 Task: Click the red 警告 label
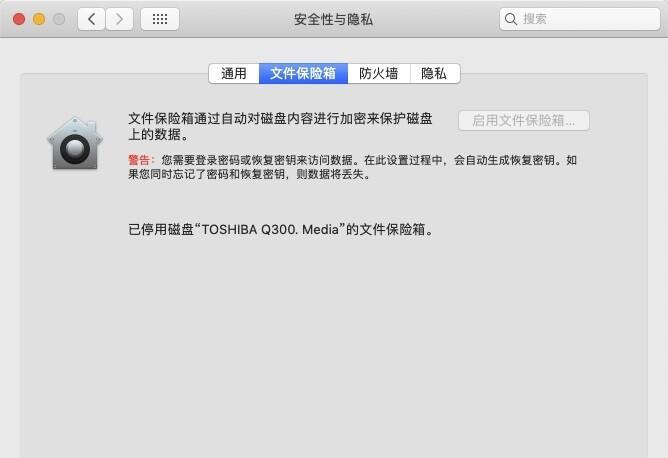tap(139, 160)
